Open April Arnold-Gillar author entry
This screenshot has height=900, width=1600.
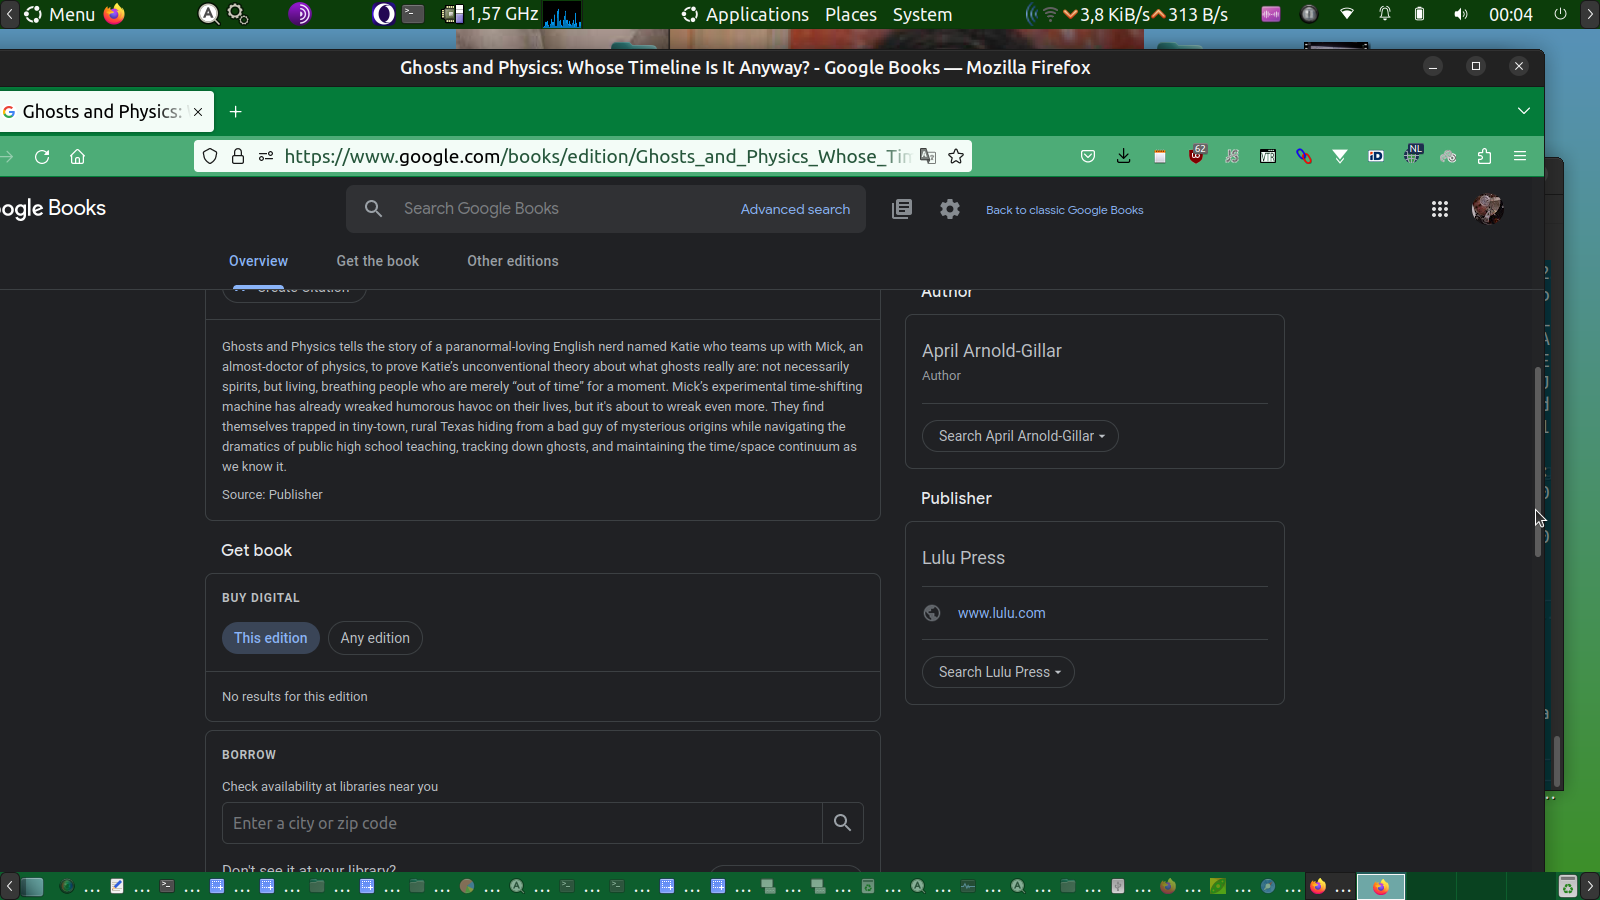992,351
